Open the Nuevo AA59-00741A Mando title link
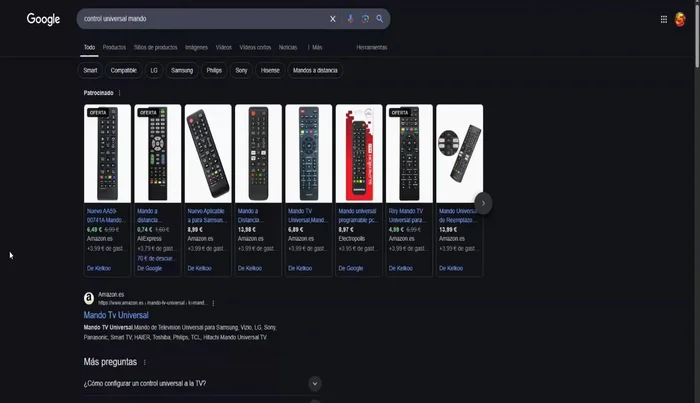 pyautogui.click(x=106, y=216)
